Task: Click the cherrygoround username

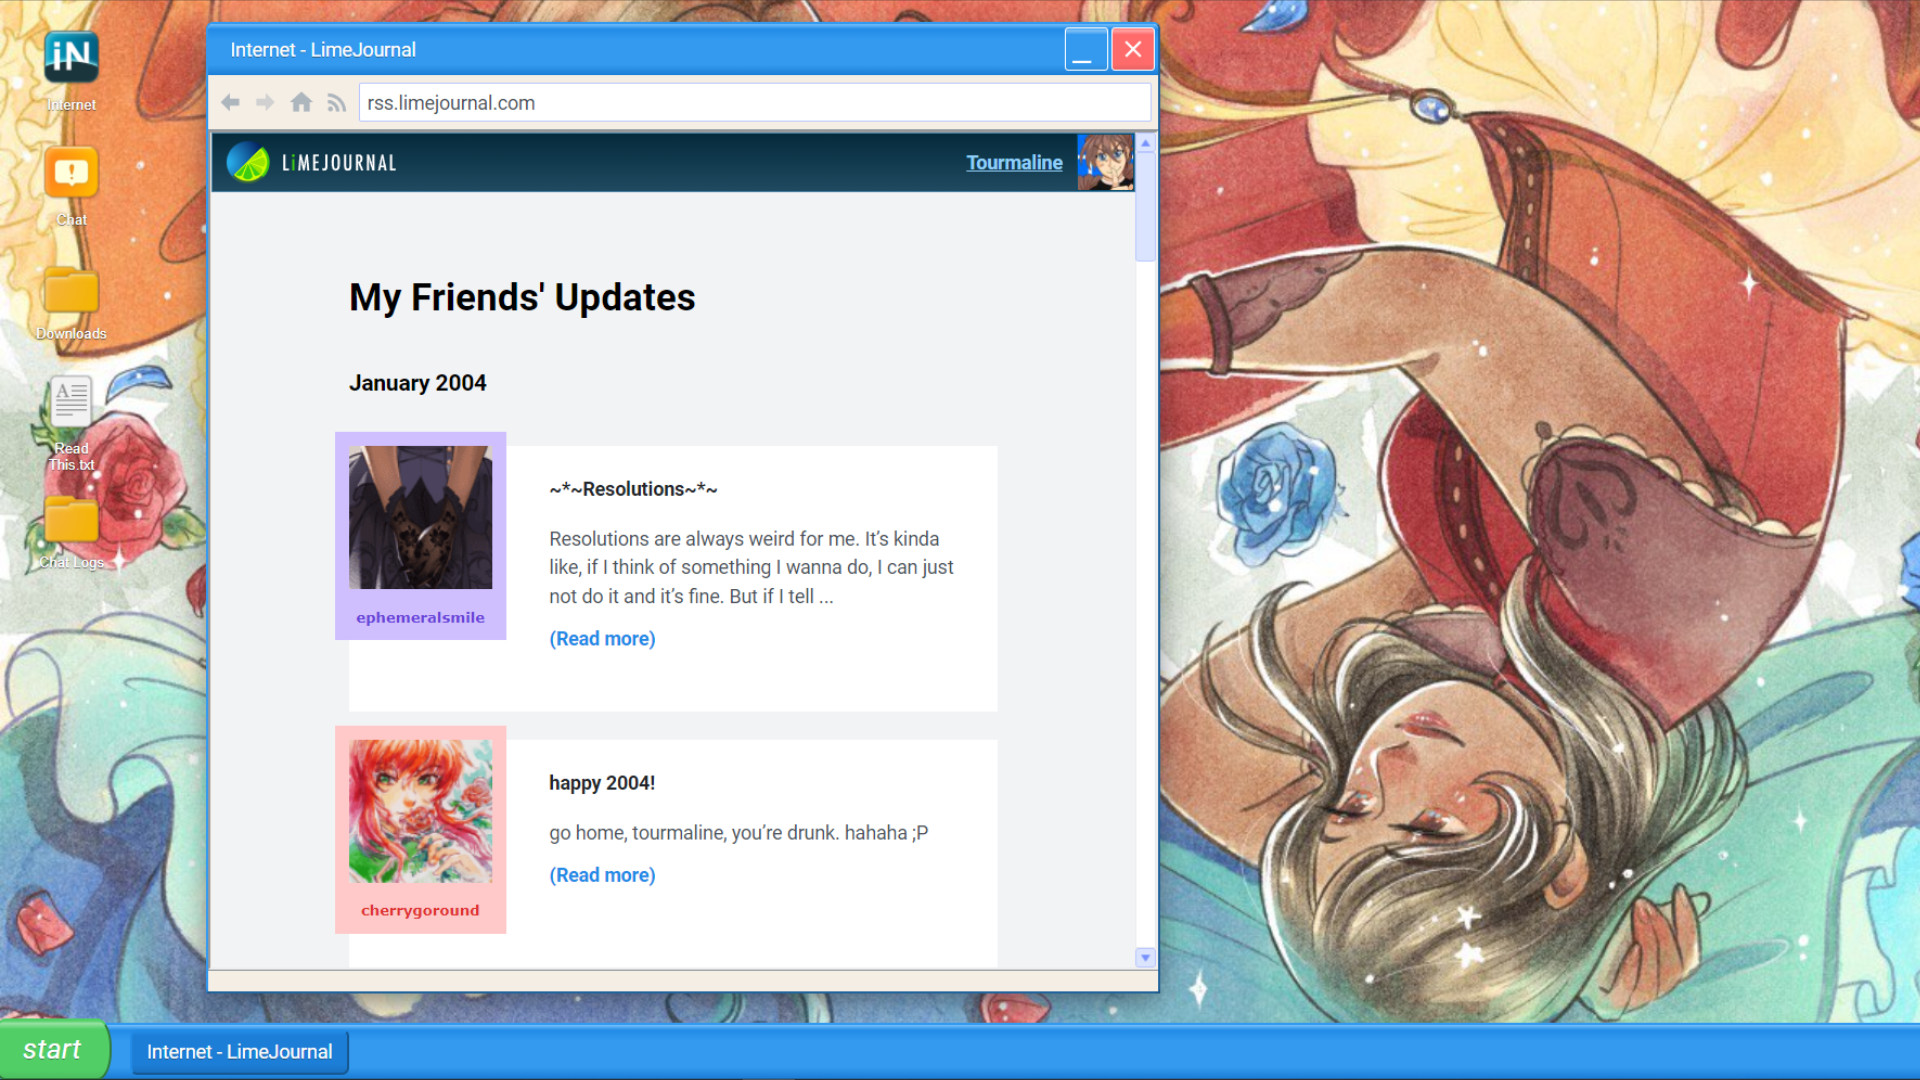Action: pyautogui.click(x=420, y=910)
